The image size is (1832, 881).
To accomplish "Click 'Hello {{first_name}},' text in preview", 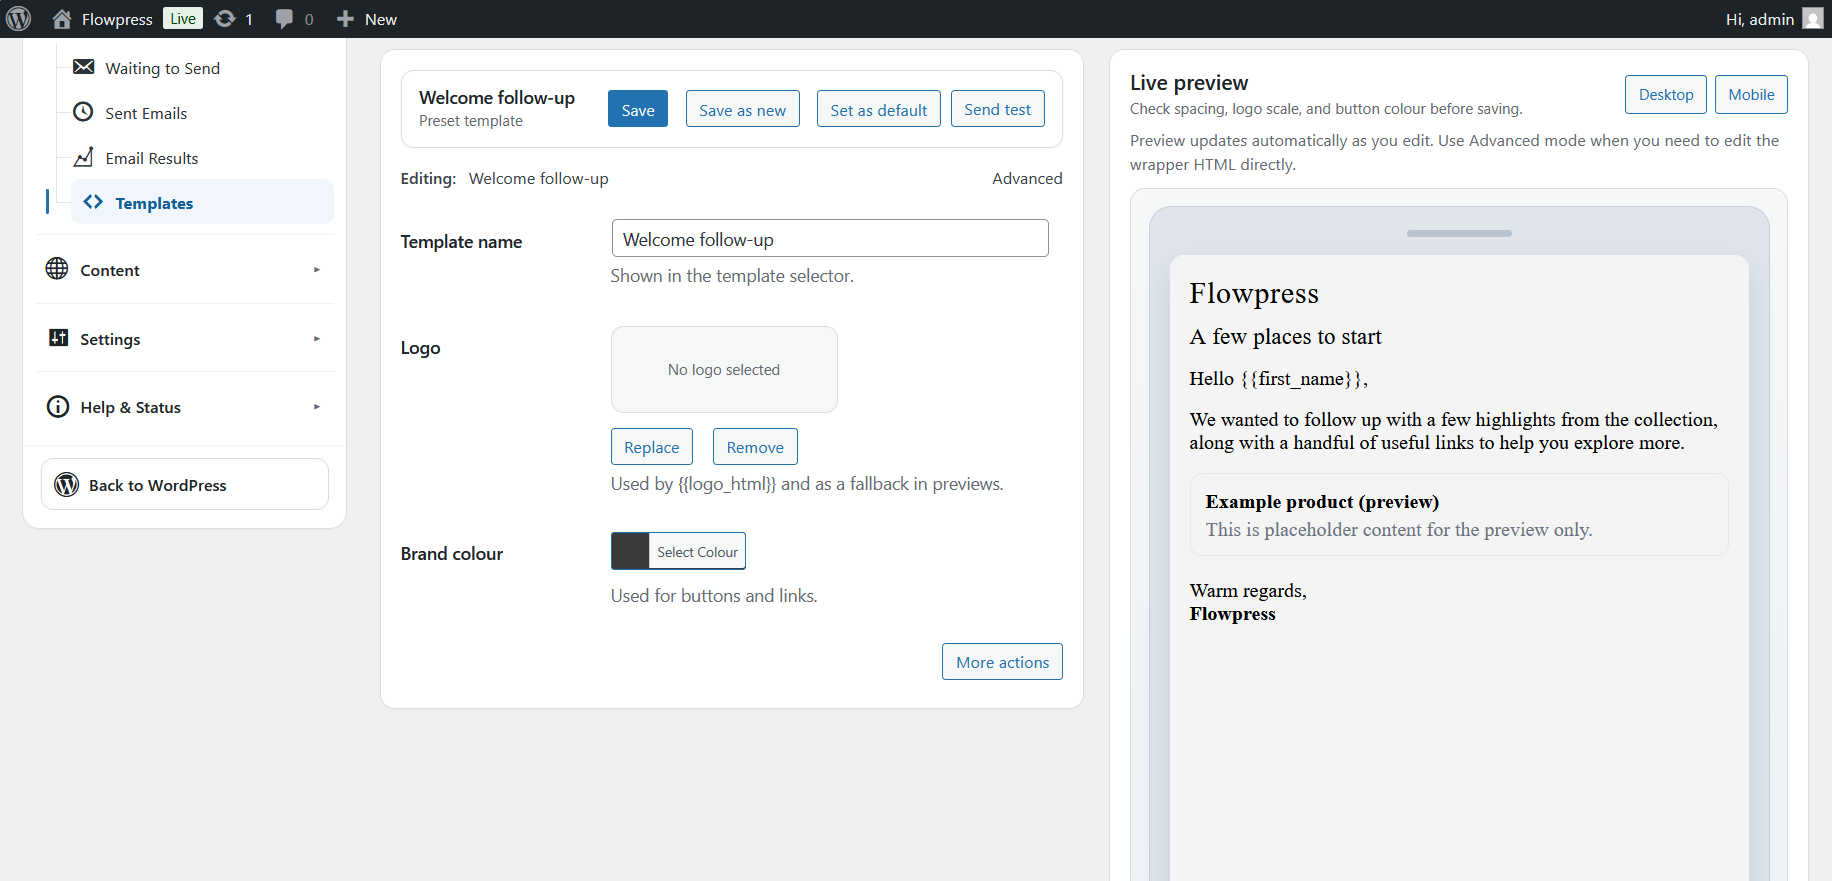I will coord(1278,378).
